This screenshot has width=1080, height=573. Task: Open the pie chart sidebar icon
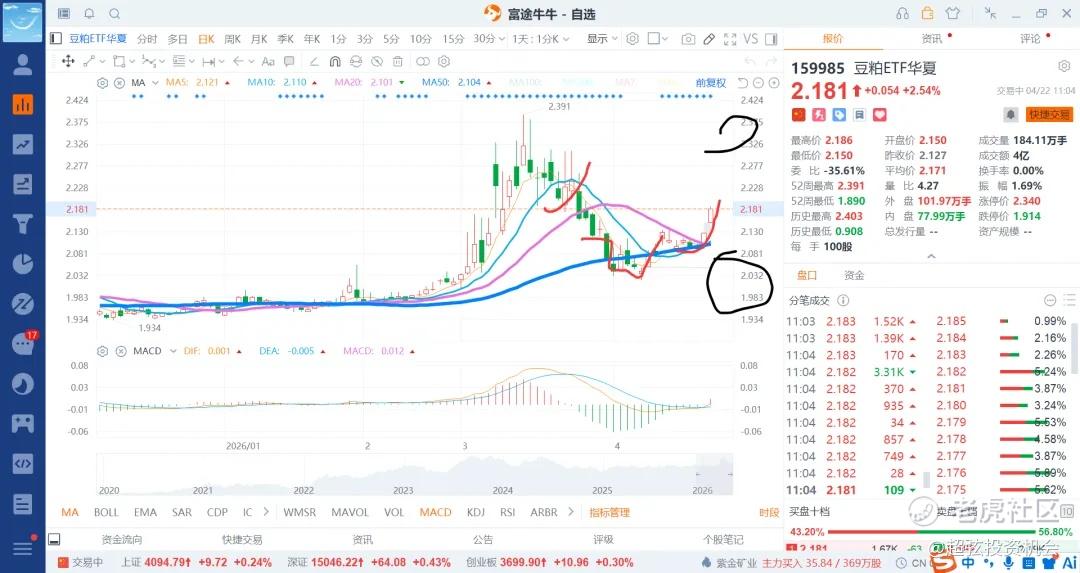coord(23,264)
